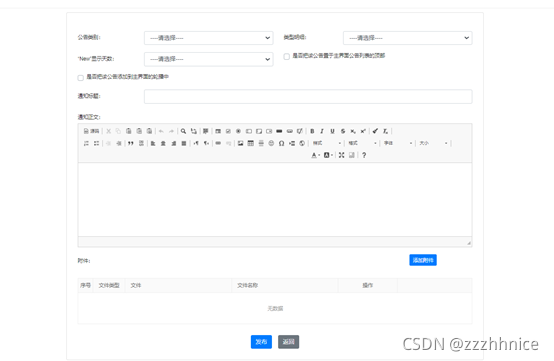Viewport: 554px width, 361px height.
Task: Click the Redo arrow icon
Action: point(171,131)
